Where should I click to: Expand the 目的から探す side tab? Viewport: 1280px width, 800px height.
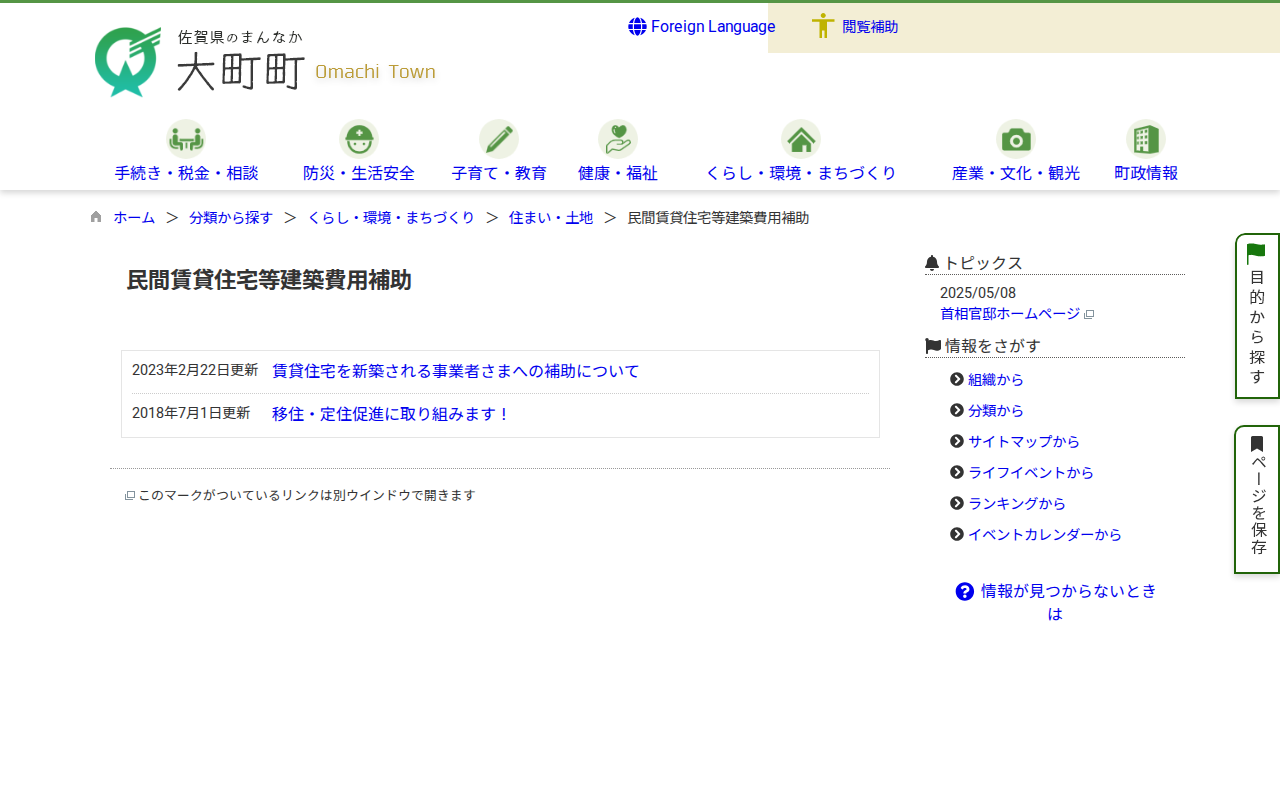pos(1257,316)
